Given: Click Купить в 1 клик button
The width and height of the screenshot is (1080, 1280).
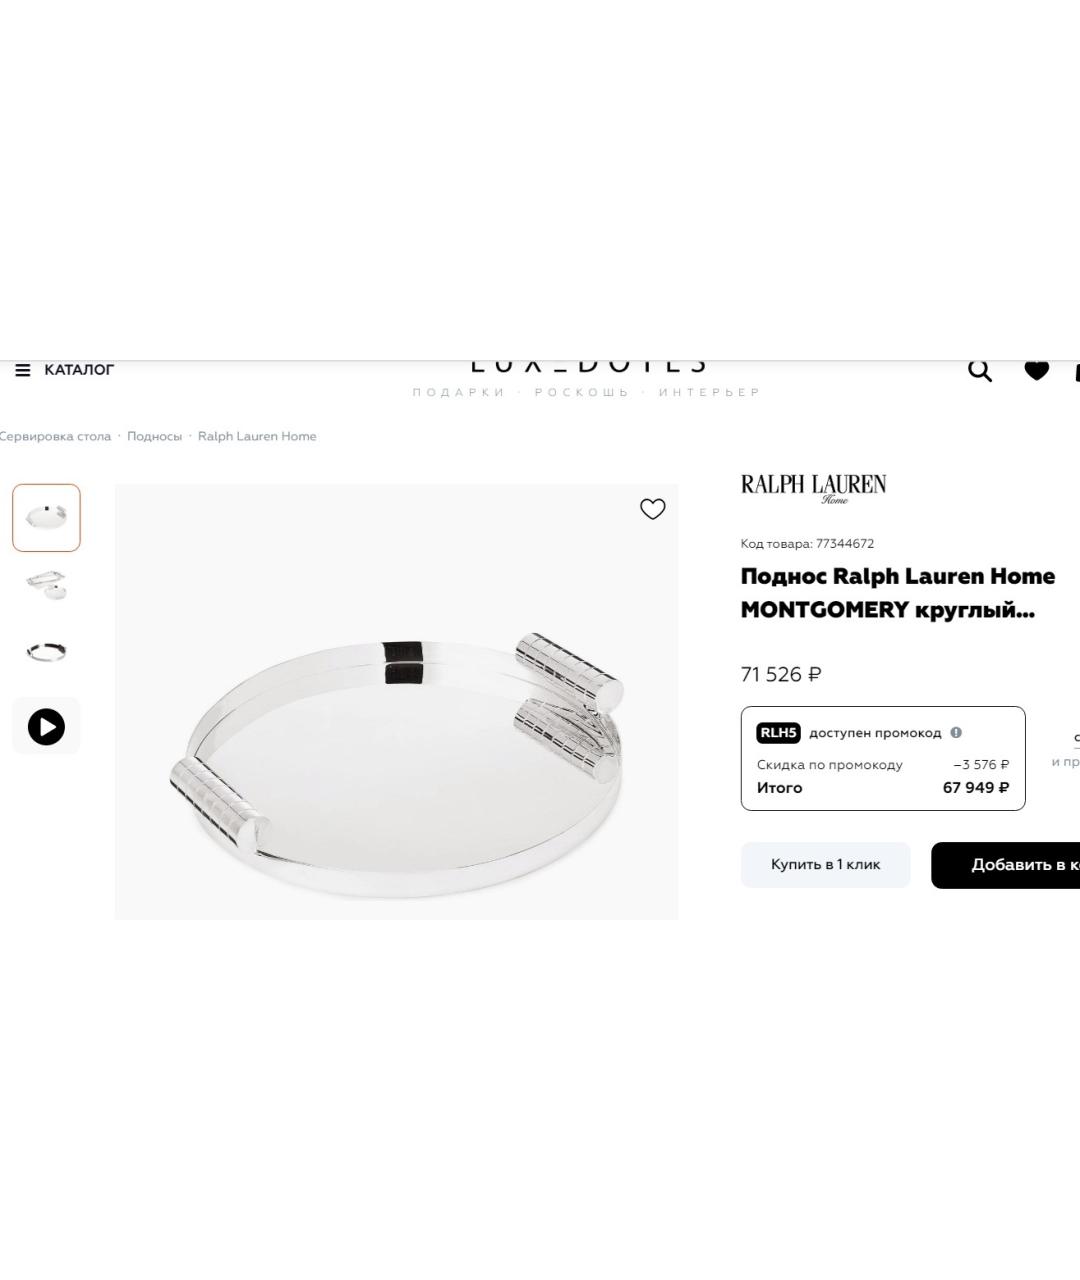Looking at the screenshot, I should (826, 865).
